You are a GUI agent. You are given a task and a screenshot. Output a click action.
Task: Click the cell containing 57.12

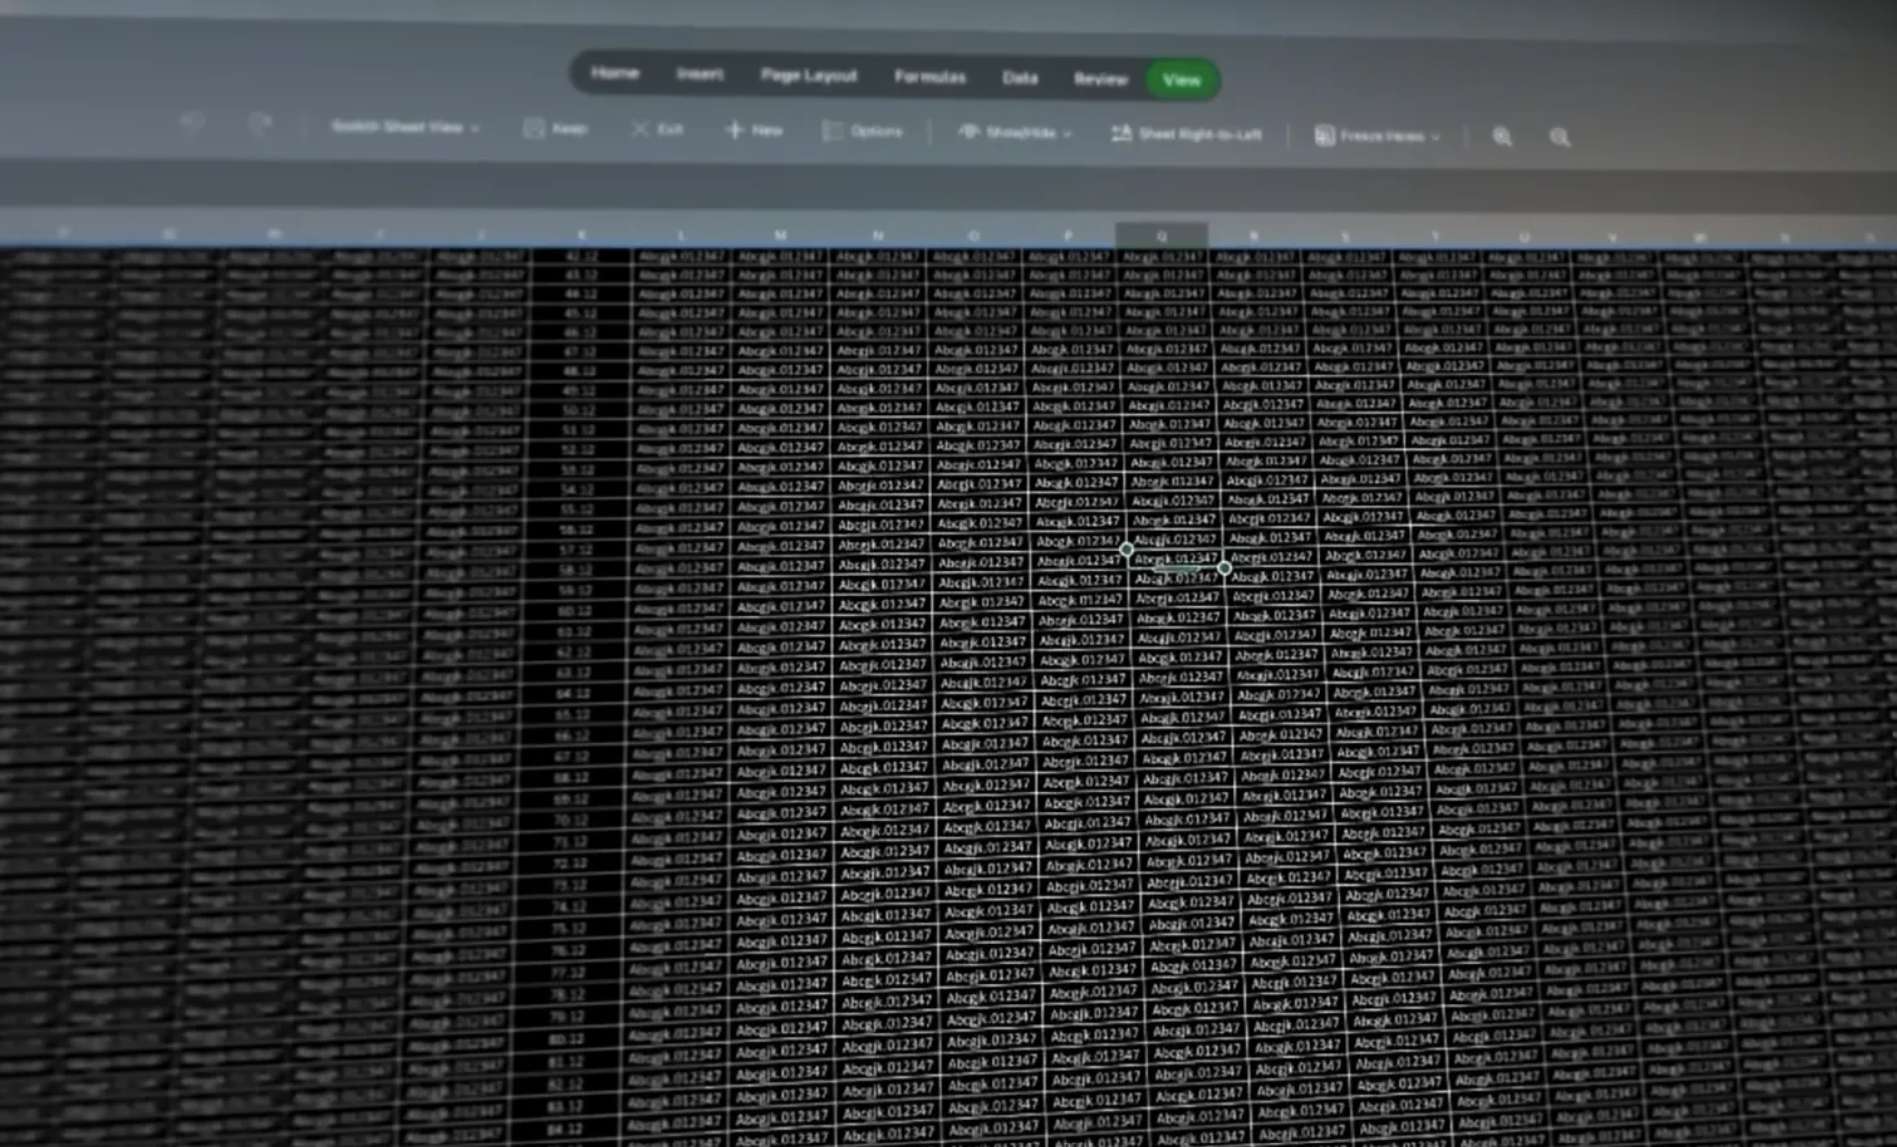(576, 550)
